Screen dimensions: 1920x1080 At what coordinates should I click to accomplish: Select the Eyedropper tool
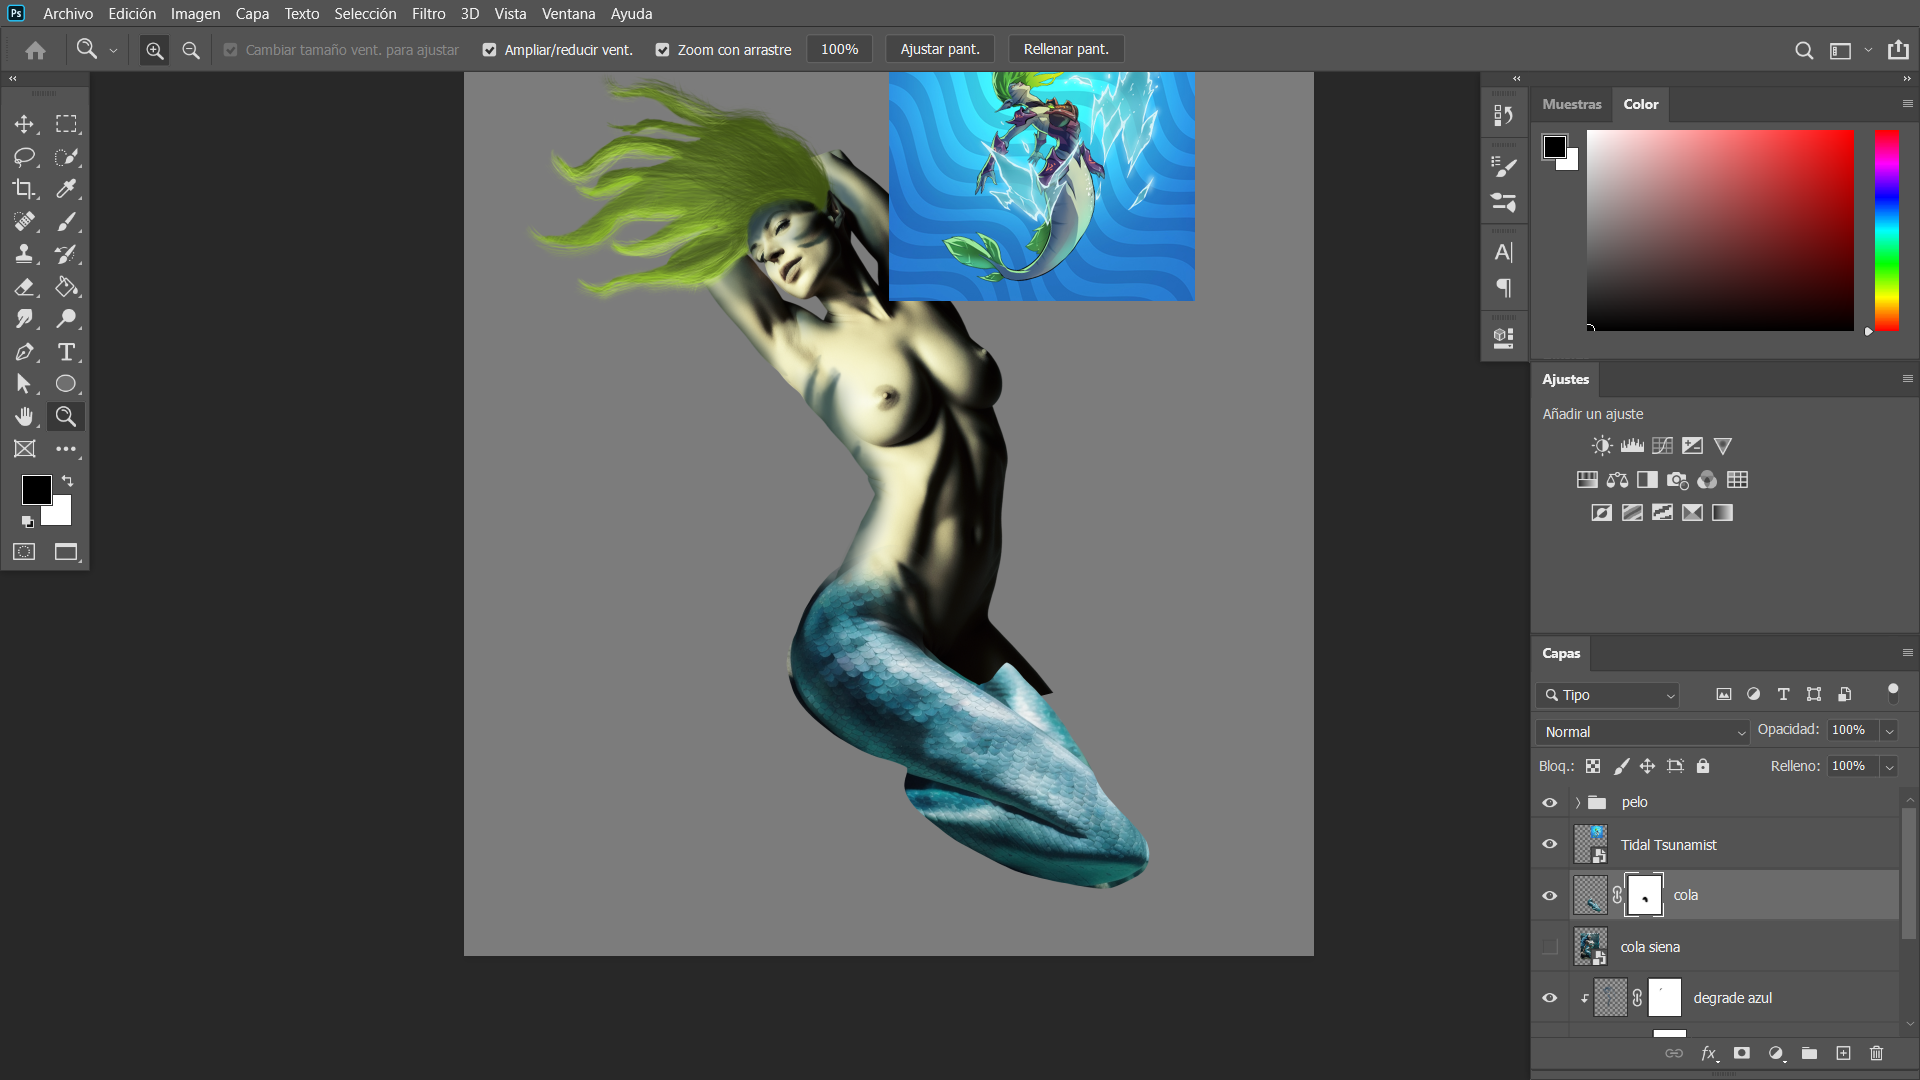66,189
